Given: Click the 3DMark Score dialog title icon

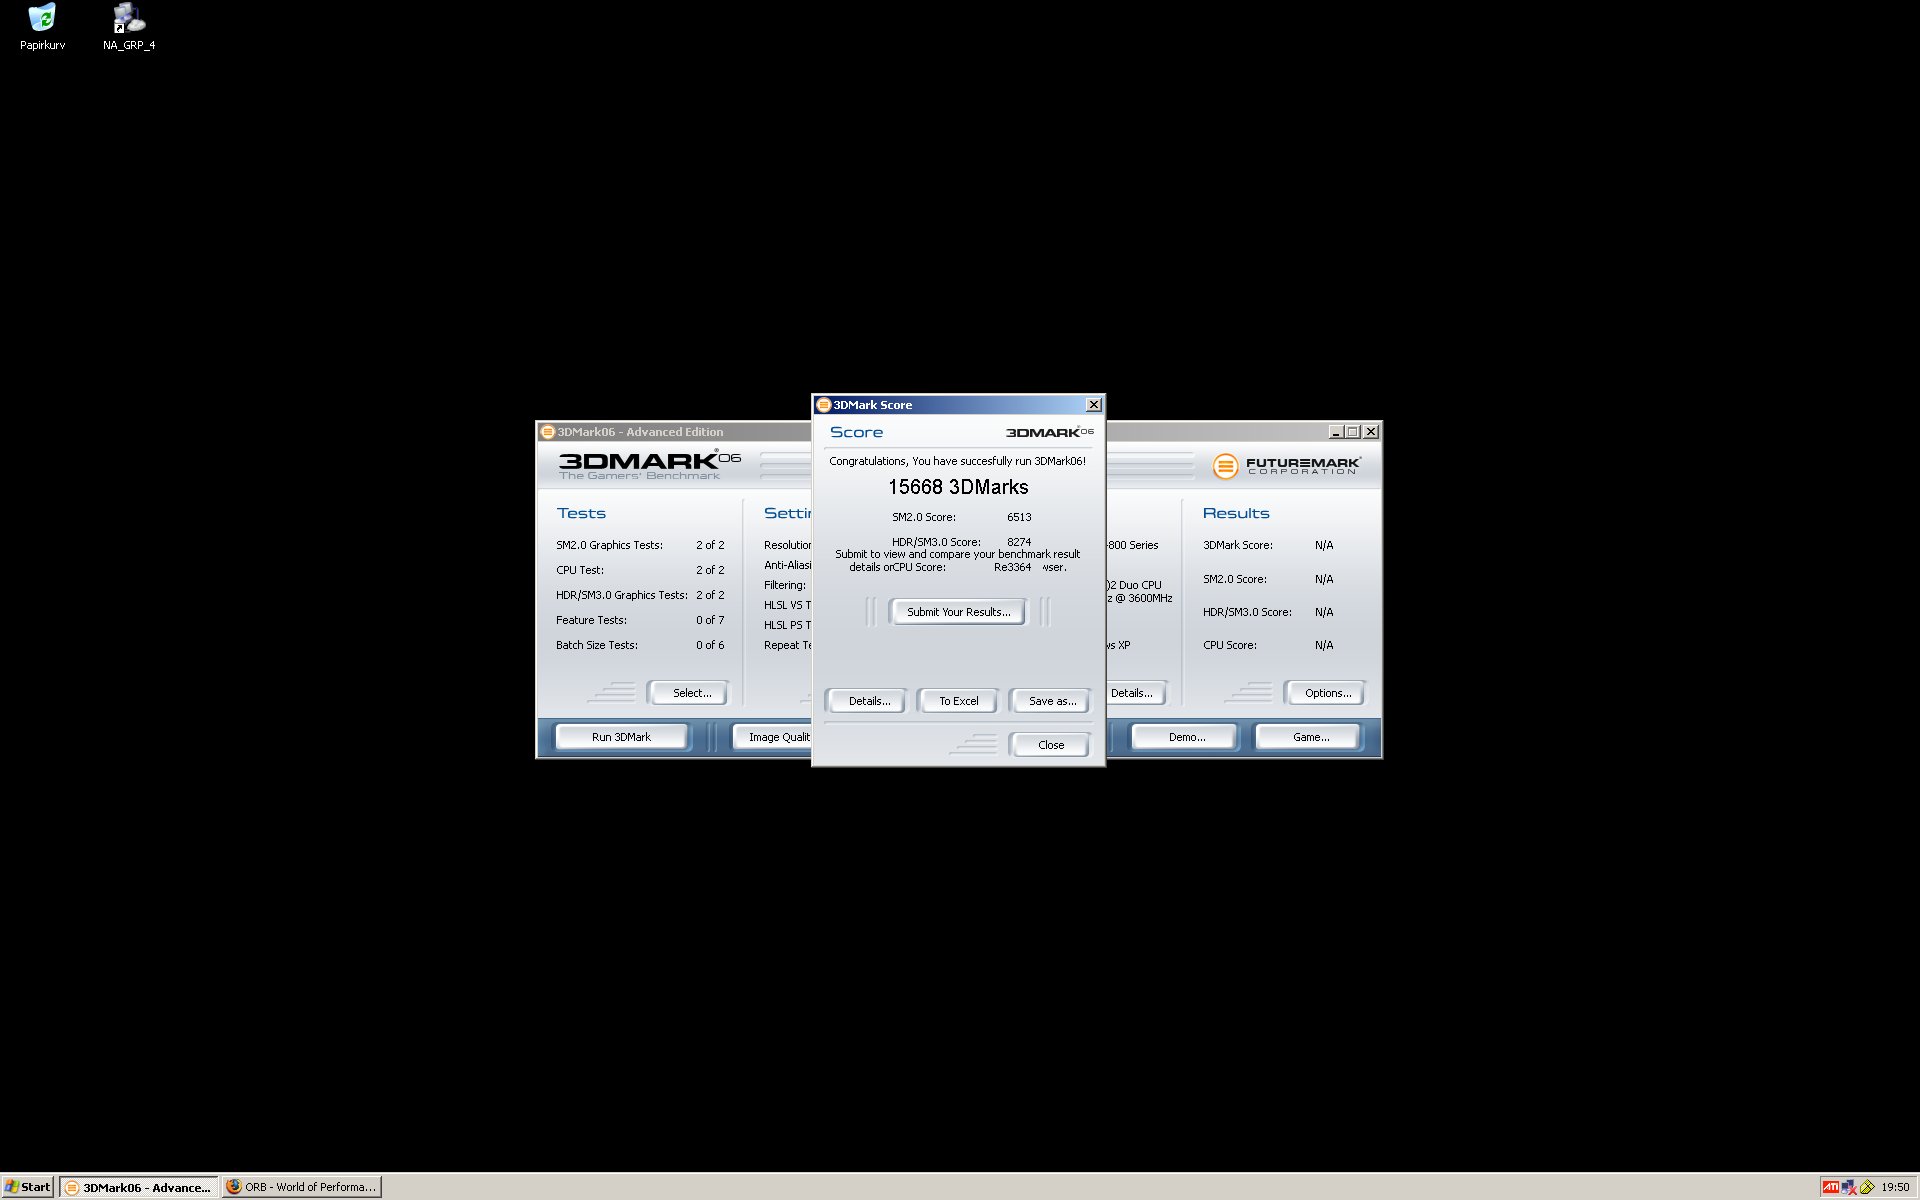Looking at the screenshot, I should 824,405.
